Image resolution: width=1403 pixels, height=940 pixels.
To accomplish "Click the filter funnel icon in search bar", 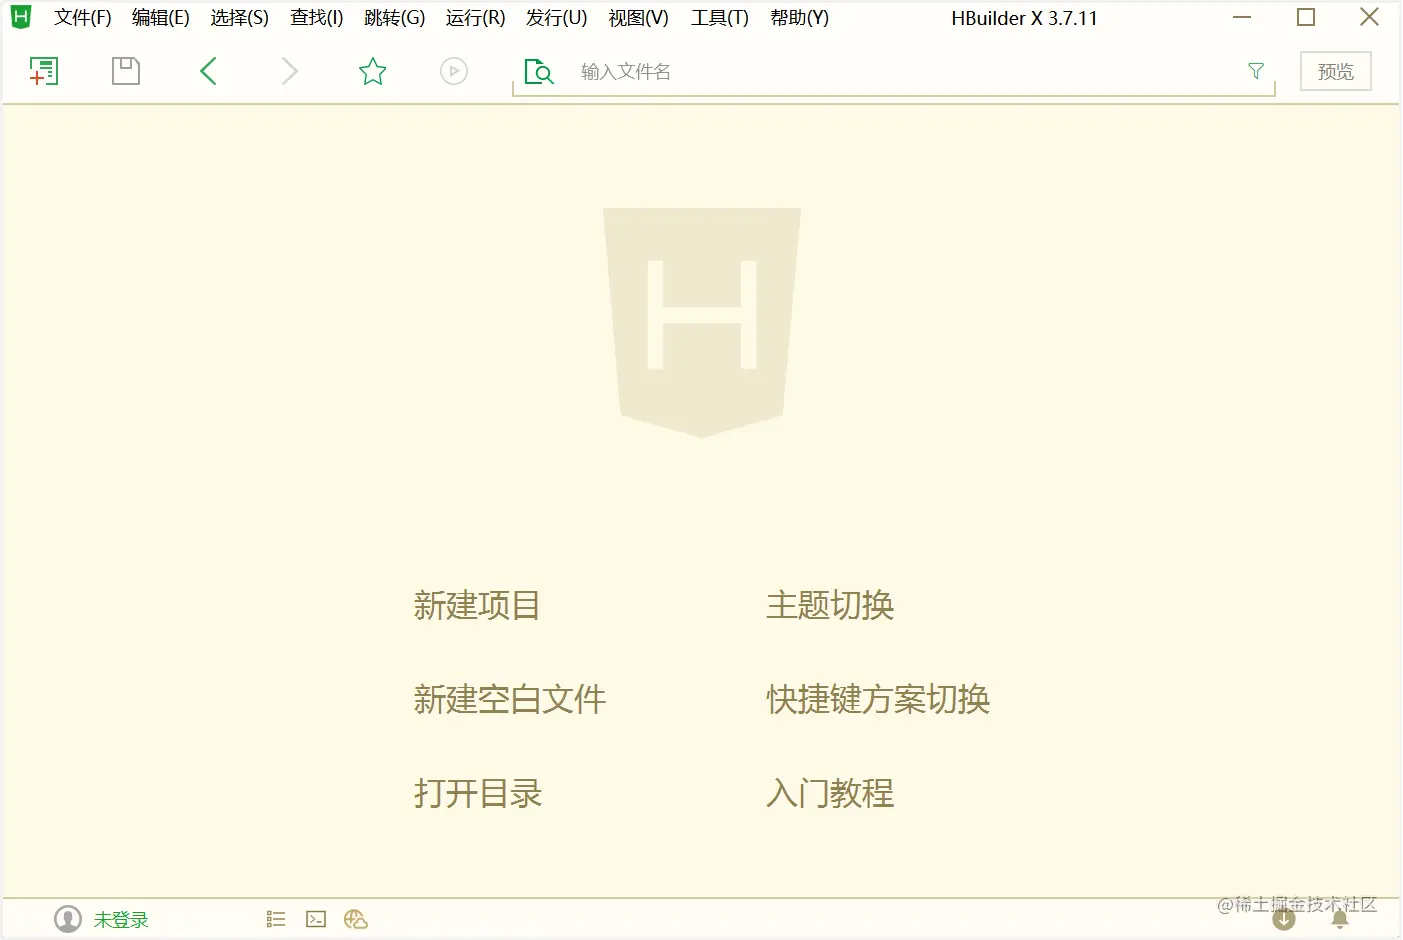I will tap(1256, 71).
